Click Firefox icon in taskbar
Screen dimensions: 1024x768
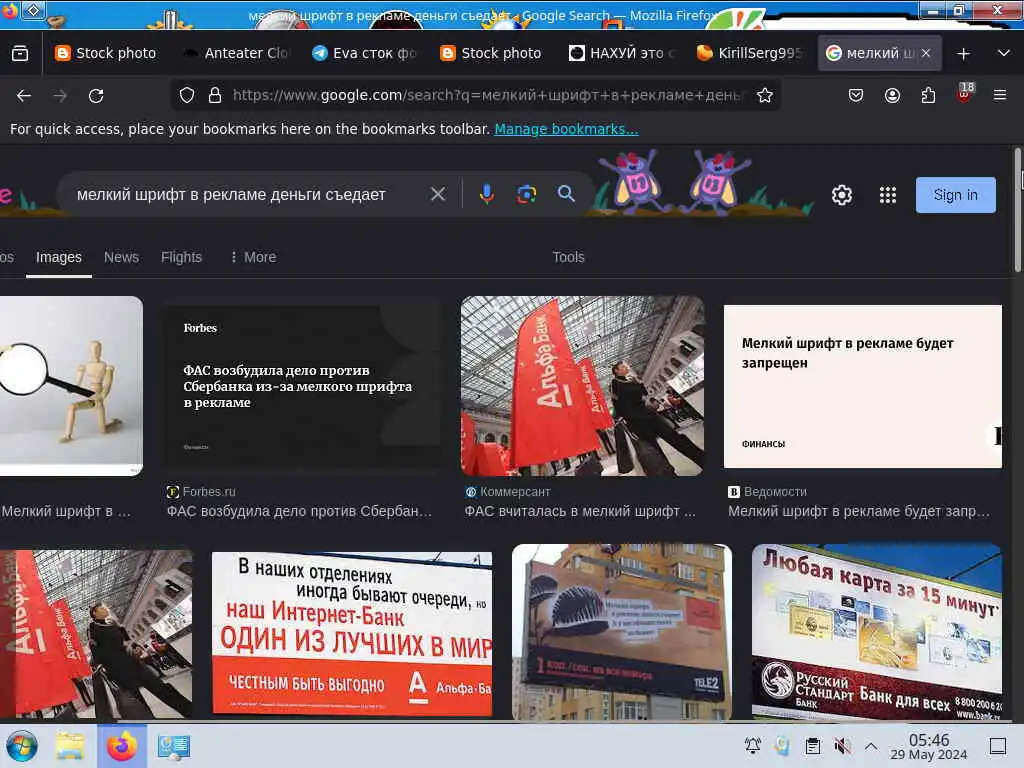tap(122, 746)
